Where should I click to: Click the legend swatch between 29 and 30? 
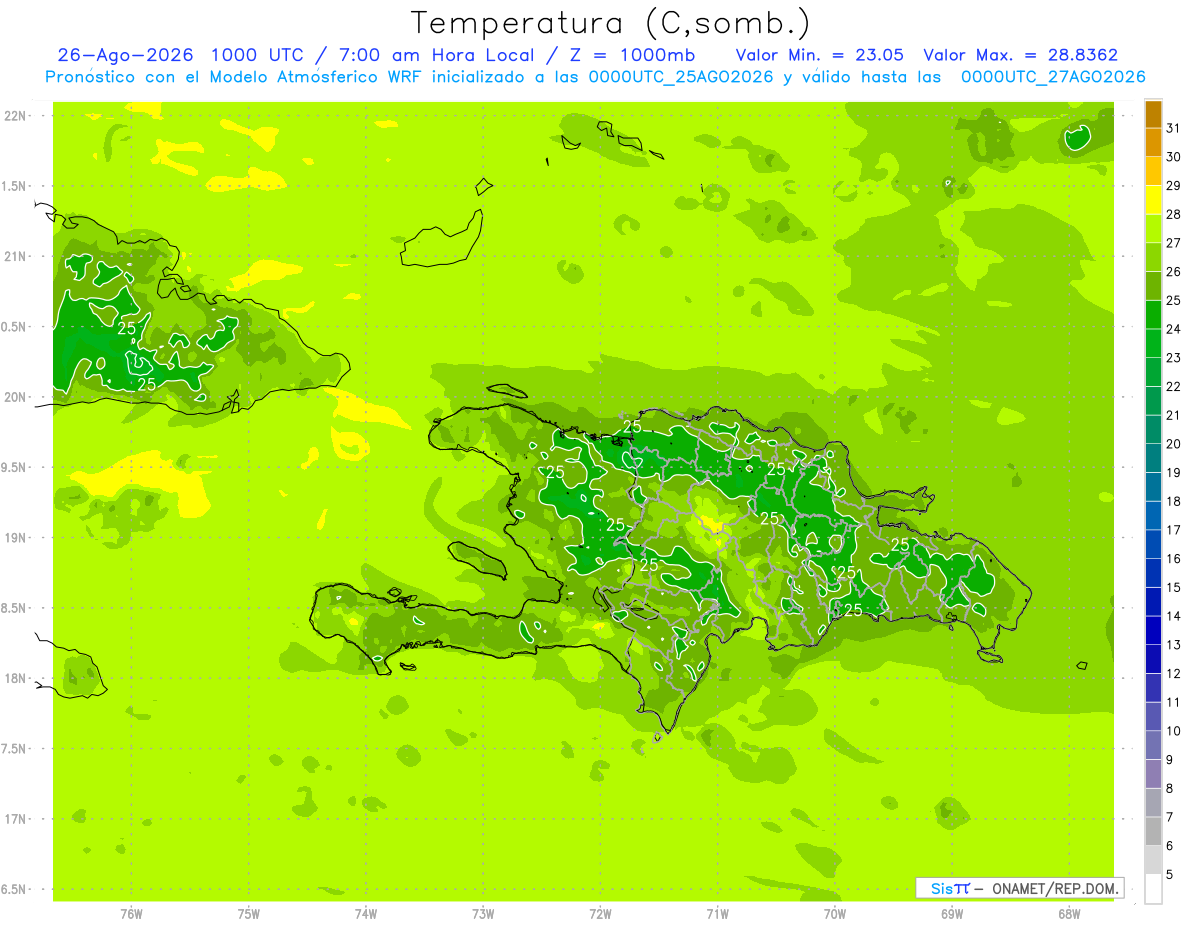pos(1153,171)
